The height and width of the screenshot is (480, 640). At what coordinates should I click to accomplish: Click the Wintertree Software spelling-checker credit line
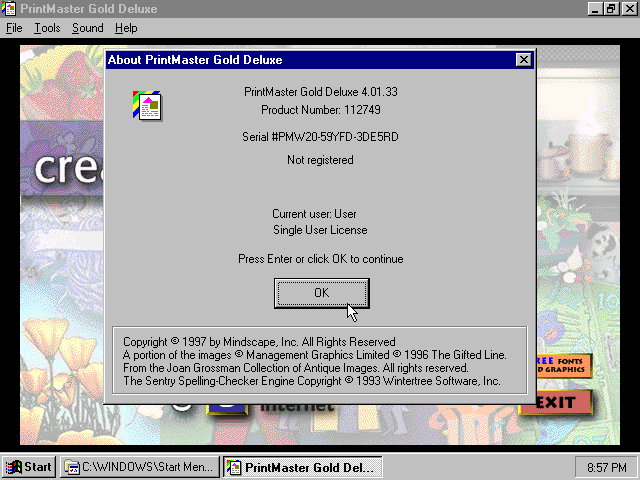312,381
